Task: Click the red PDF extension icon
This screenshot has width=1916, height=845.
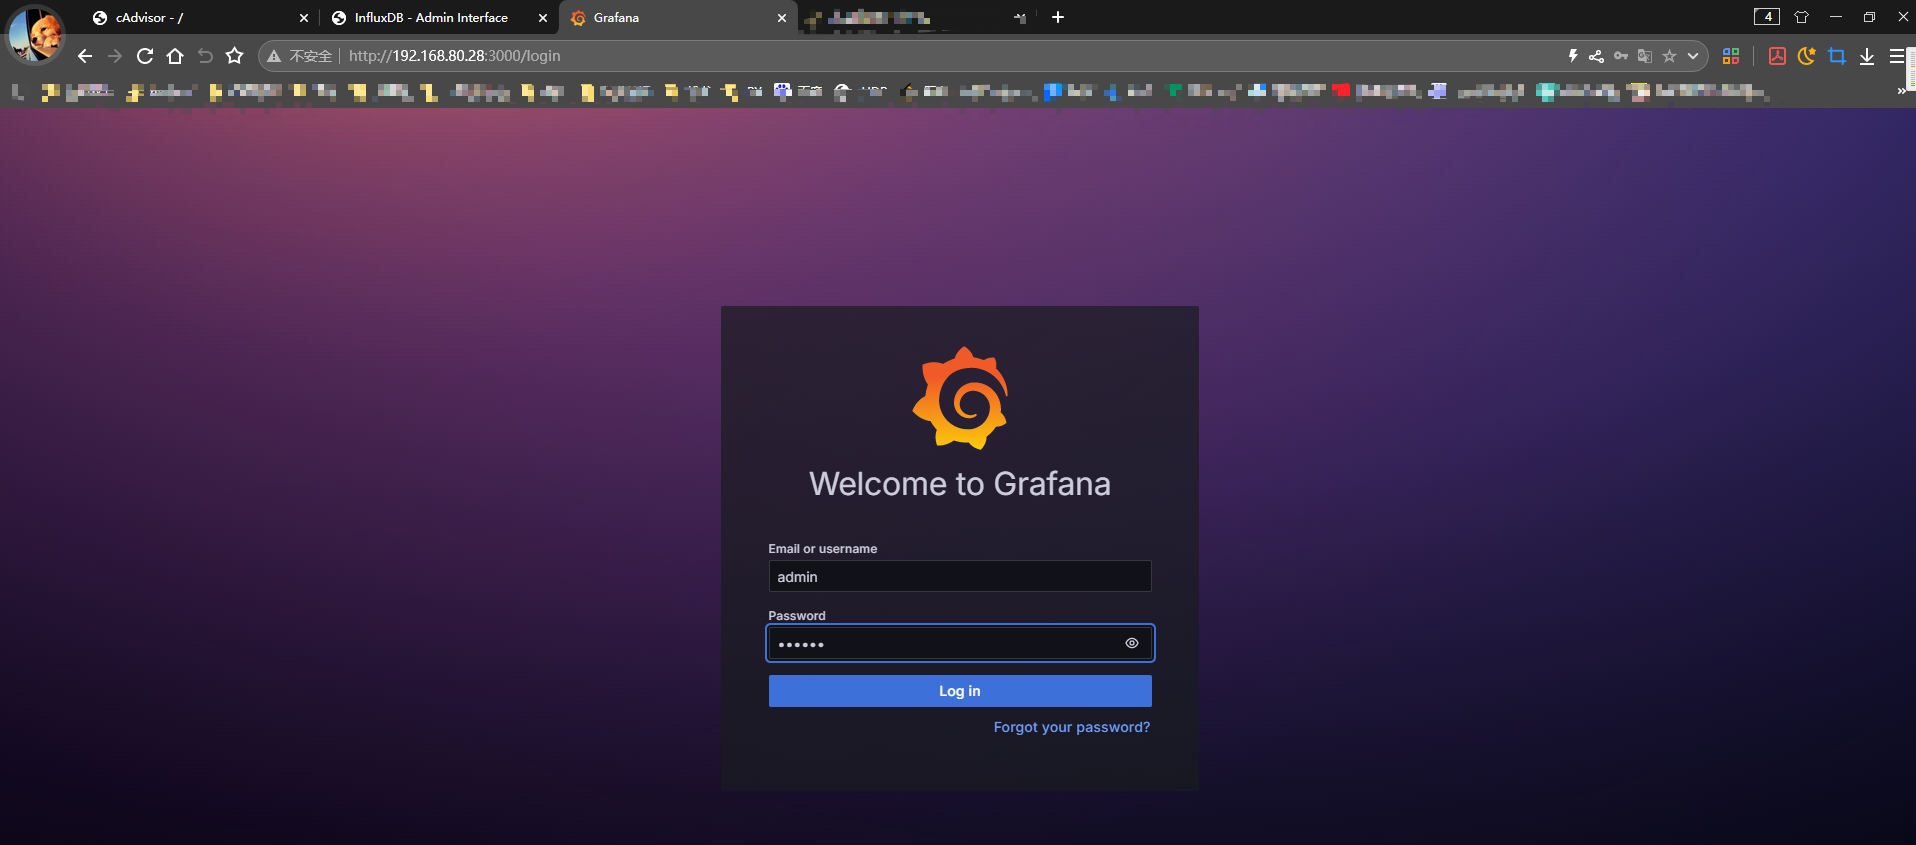Action: click(1777, 56)
